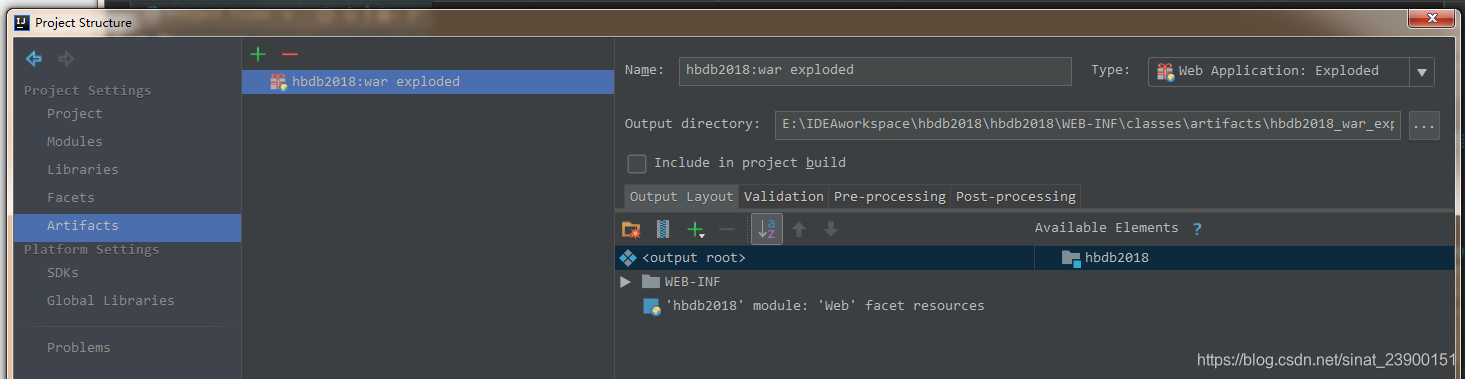Open SDKs under Platform Settings

pos(63,273)
